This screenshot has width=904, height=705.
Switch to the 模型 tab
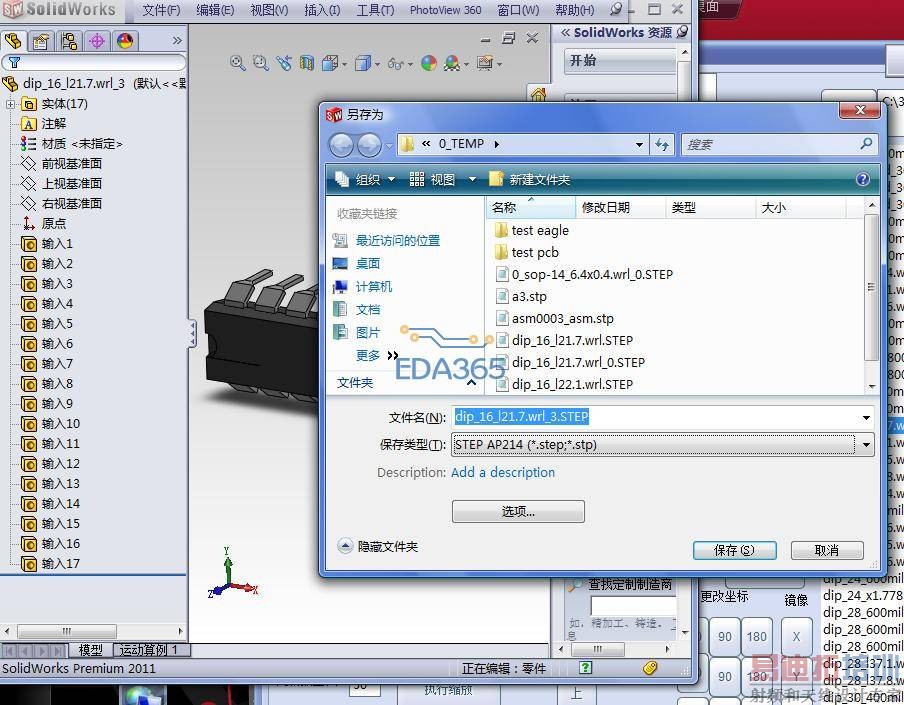point(90,650)
